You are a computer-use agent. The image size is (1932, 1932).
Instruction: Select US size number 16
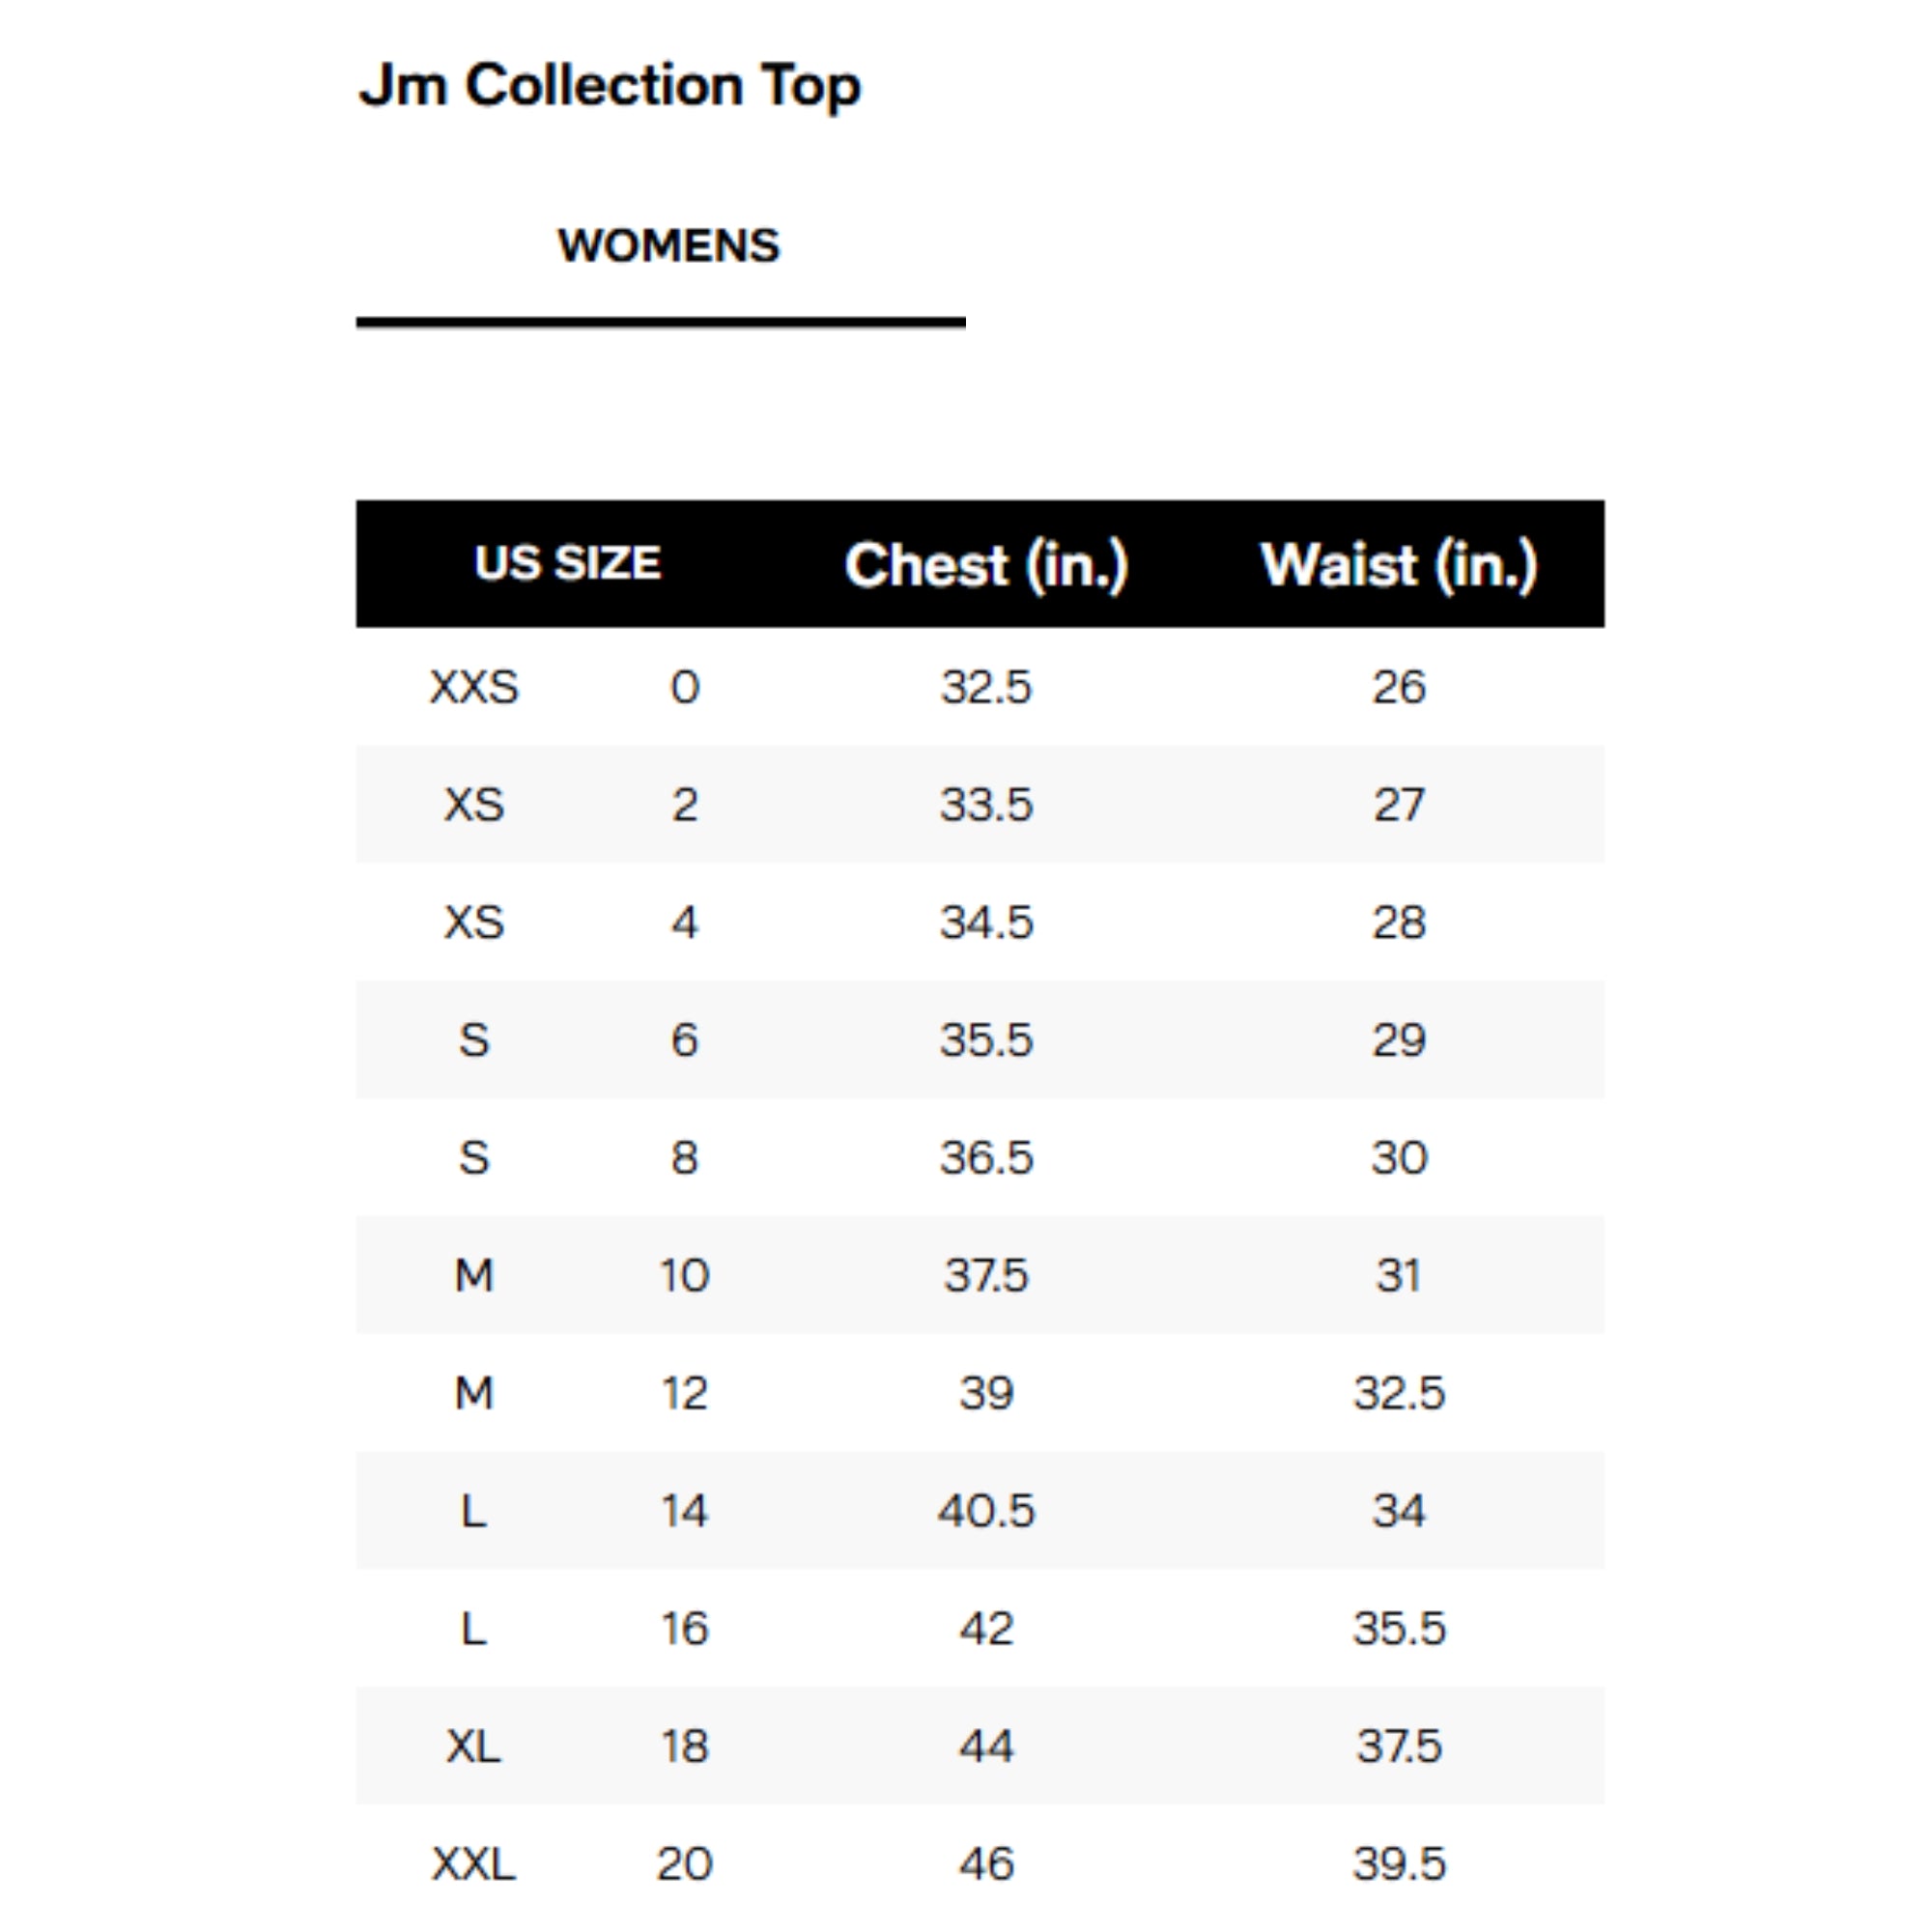(685, 1629)
